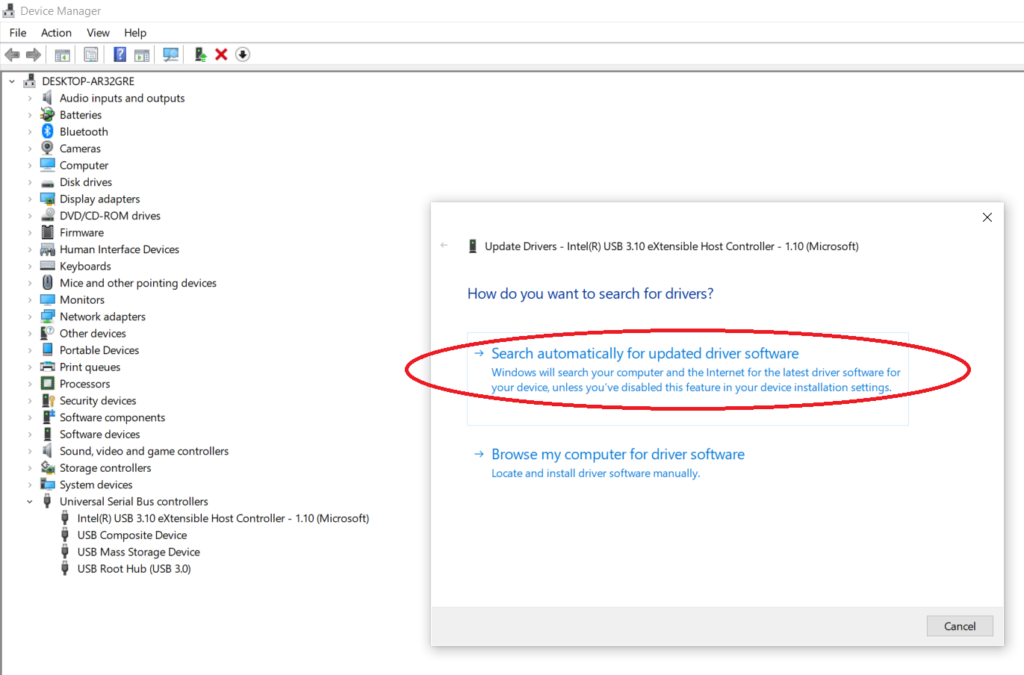Image resolution: width=1024 pixels, height=675 pixels.
Task: Open the File menu
Action: (x=17, y=33)
